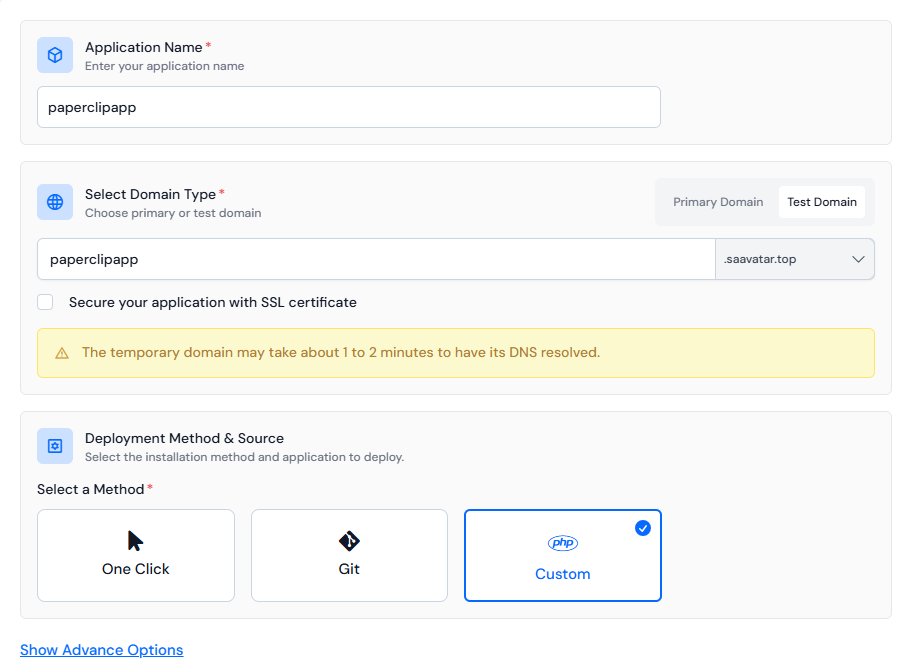Switch to the Primary Domain tab

point(718,202)
